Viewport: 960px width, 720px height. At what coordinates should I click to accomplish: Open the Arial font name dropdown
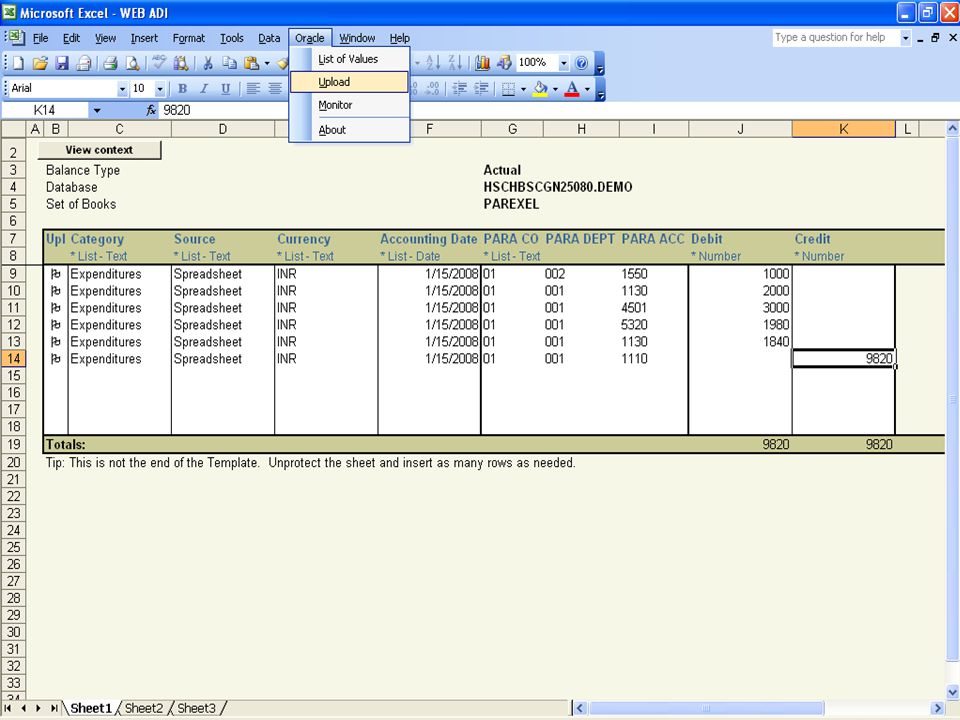coord(122,89)
